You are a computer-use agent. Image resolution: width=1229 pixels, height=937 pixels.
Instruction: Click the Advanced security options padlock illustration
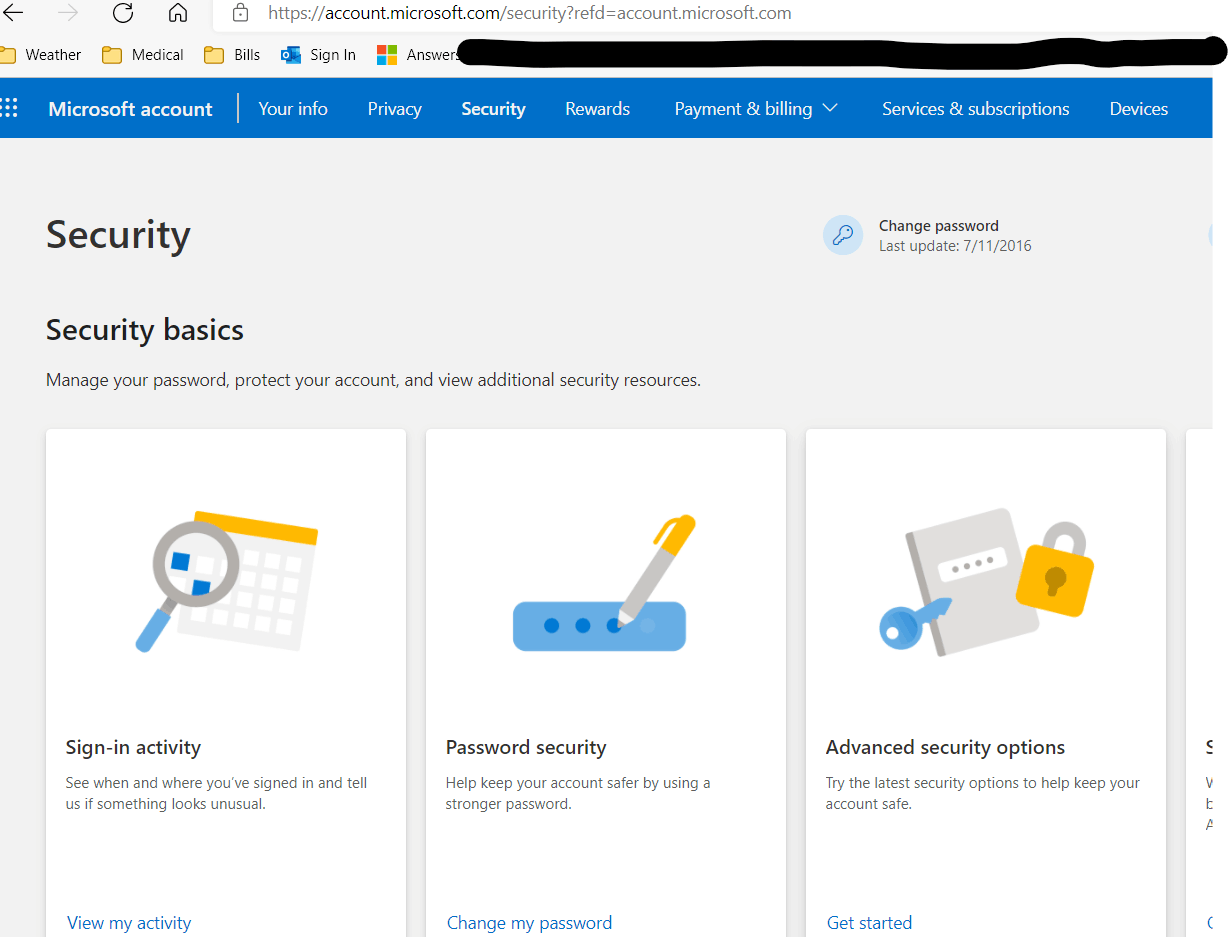pyautogui.click(x=985, y=580)
